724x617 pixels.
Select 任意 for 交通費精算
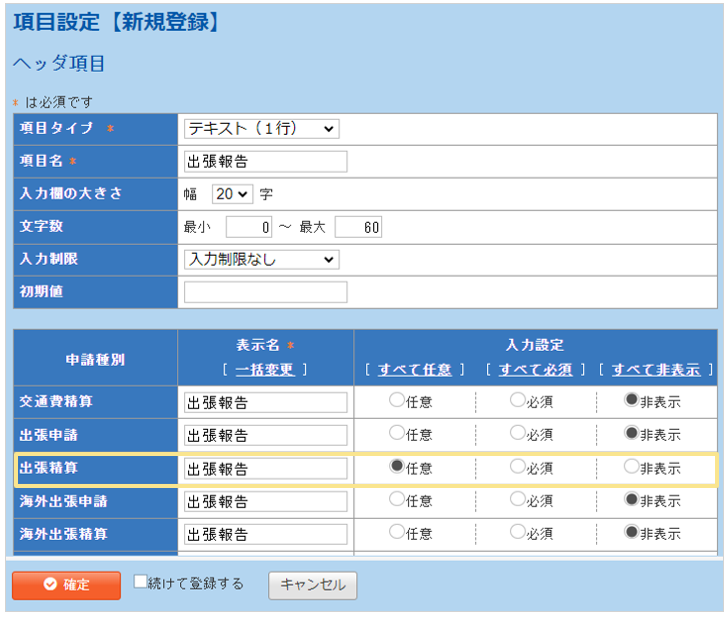(x=397, y=401)
